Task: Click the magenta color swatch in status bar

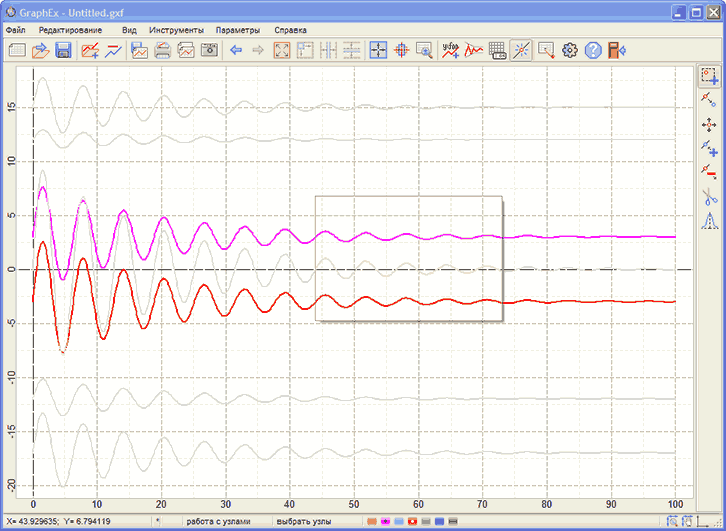Action: (x=385, y=522)
